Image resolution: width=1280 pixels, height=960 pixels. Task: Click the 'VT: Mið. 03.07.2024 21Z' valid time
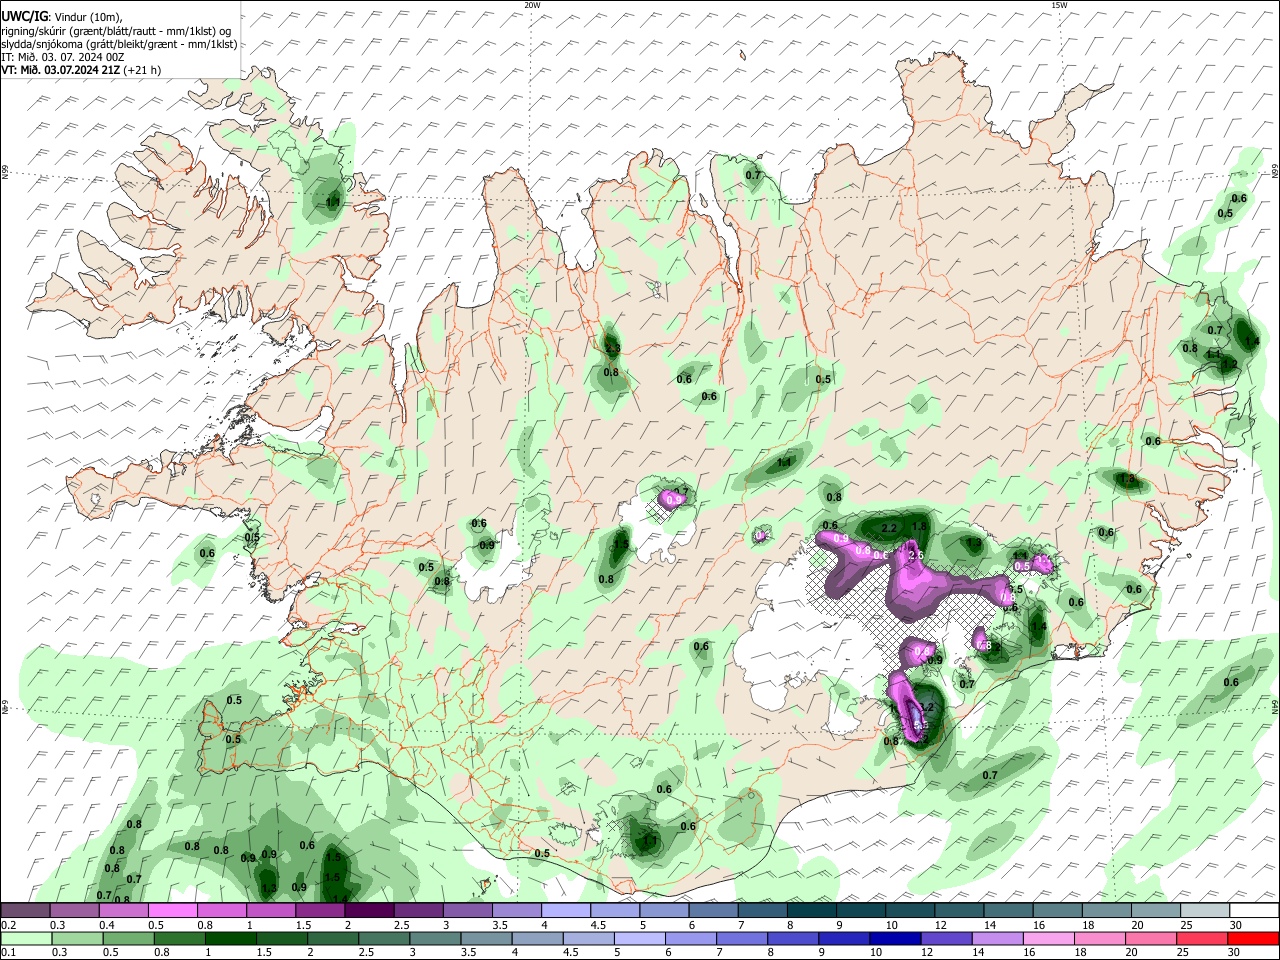point(61,70)
